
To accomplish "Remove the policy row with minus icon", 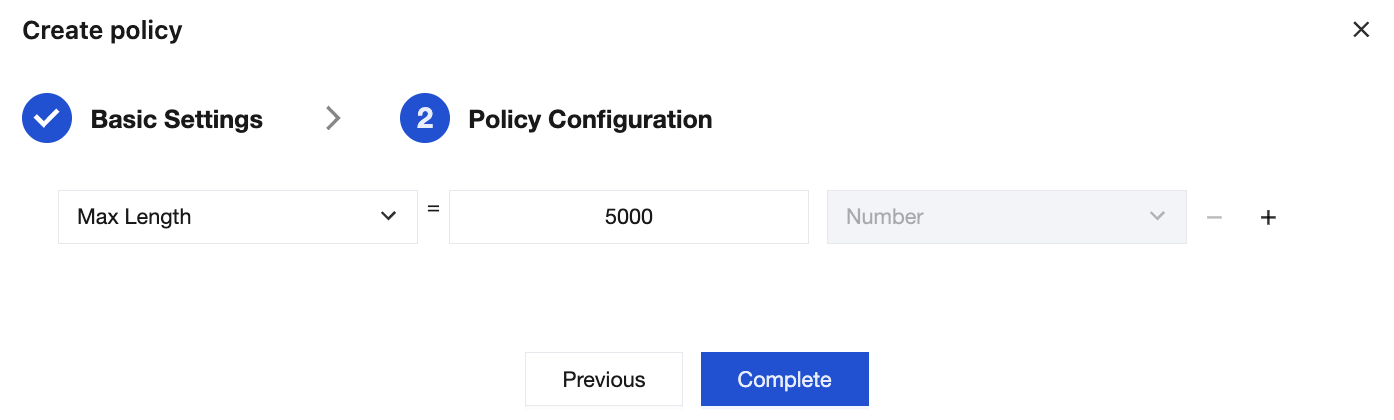I will (x=1214, y=217).
